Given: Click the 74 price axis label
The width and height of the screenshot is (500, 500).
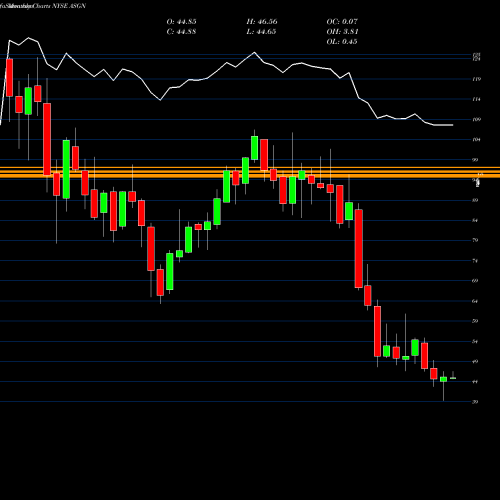Looking at the screenshot, I should coord(475,261).
